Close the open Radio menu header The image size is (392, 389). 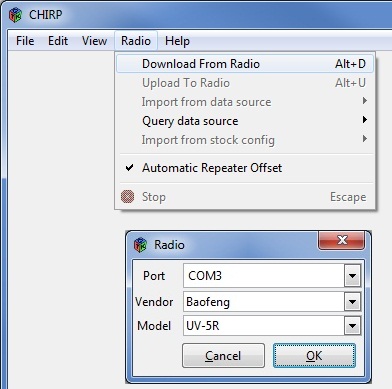pos(136,41)
